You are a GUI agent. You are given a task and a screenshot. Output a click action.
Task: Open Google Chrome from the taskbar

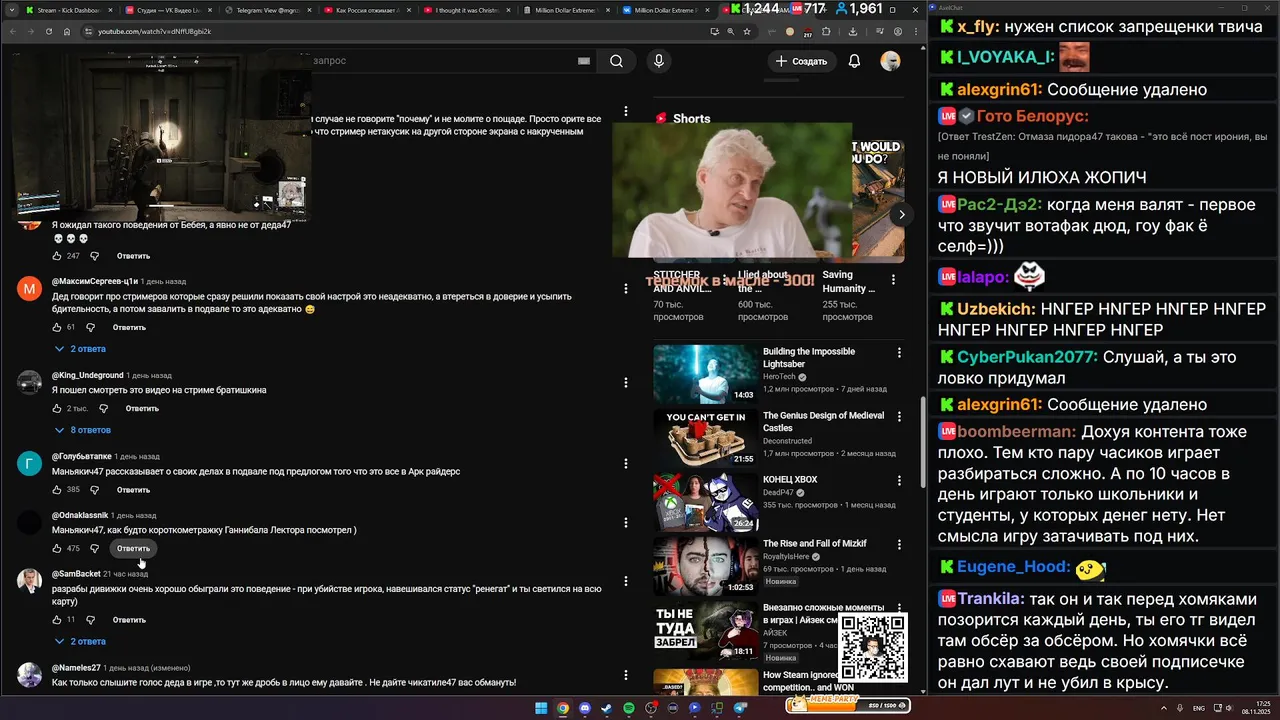[563, 708]
